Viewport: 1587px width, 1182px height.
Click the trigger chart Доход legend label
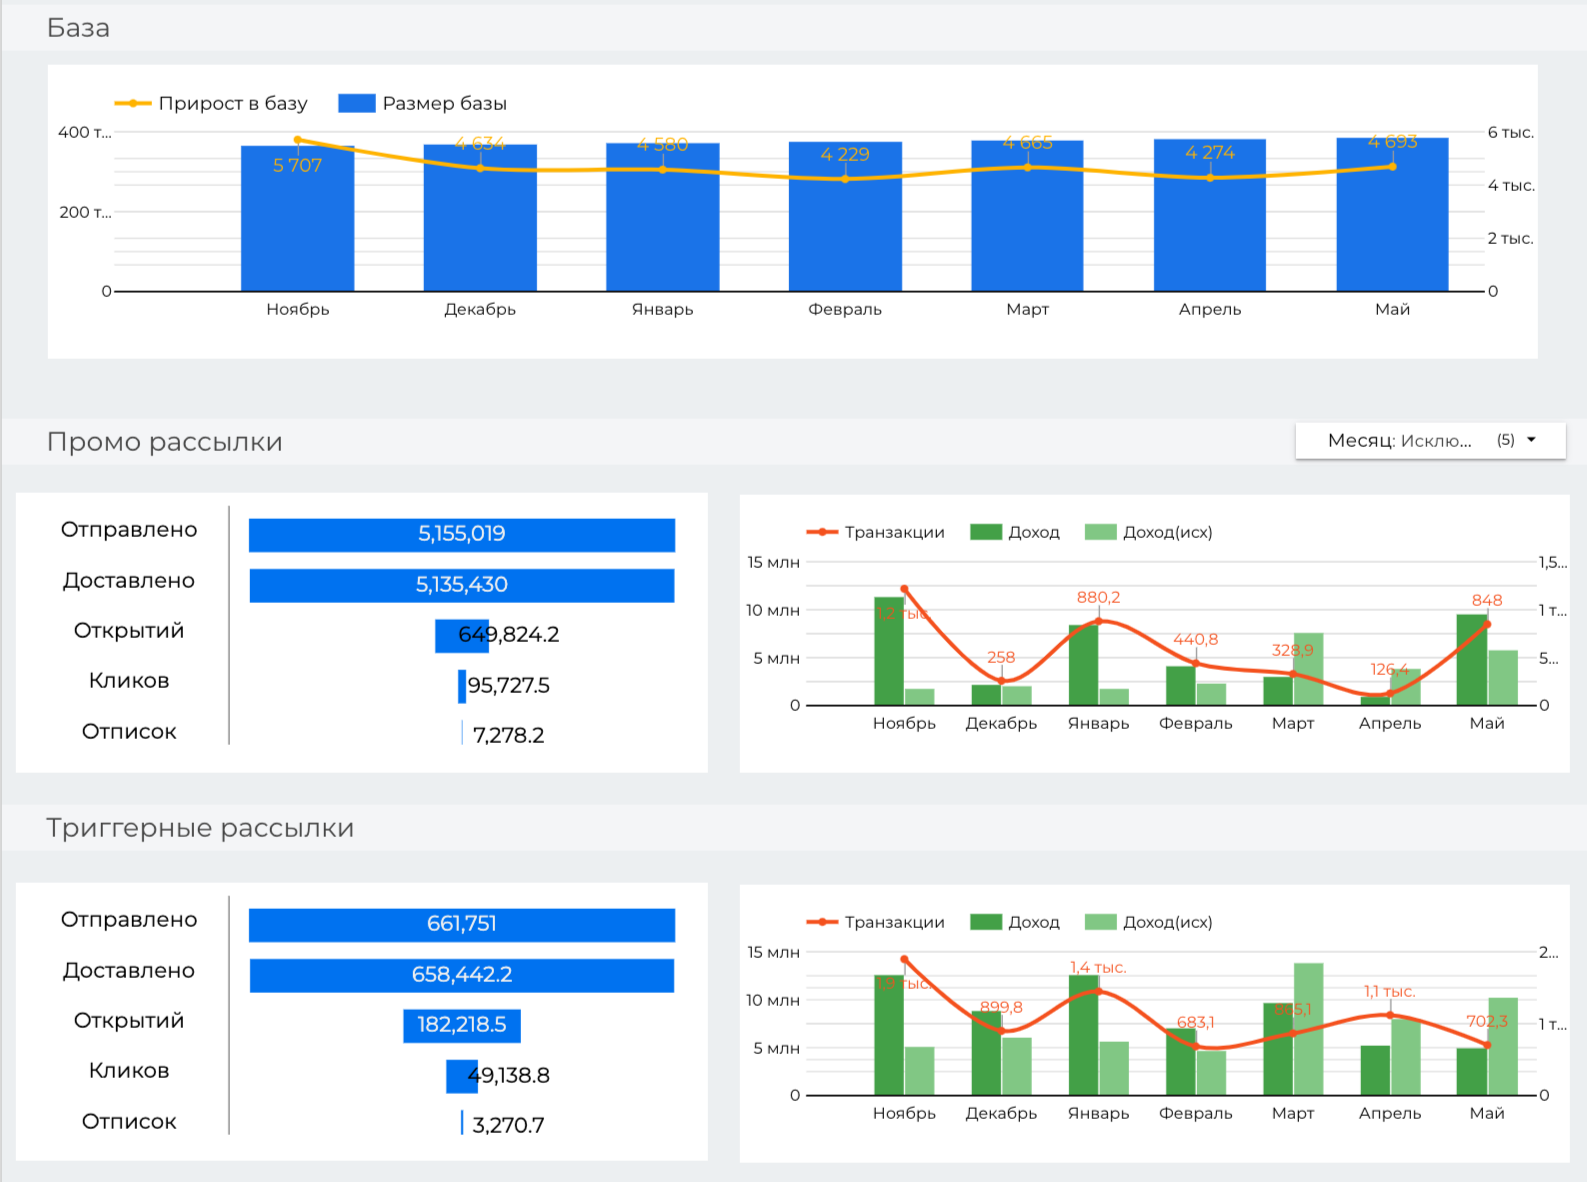coord(1033,922)
